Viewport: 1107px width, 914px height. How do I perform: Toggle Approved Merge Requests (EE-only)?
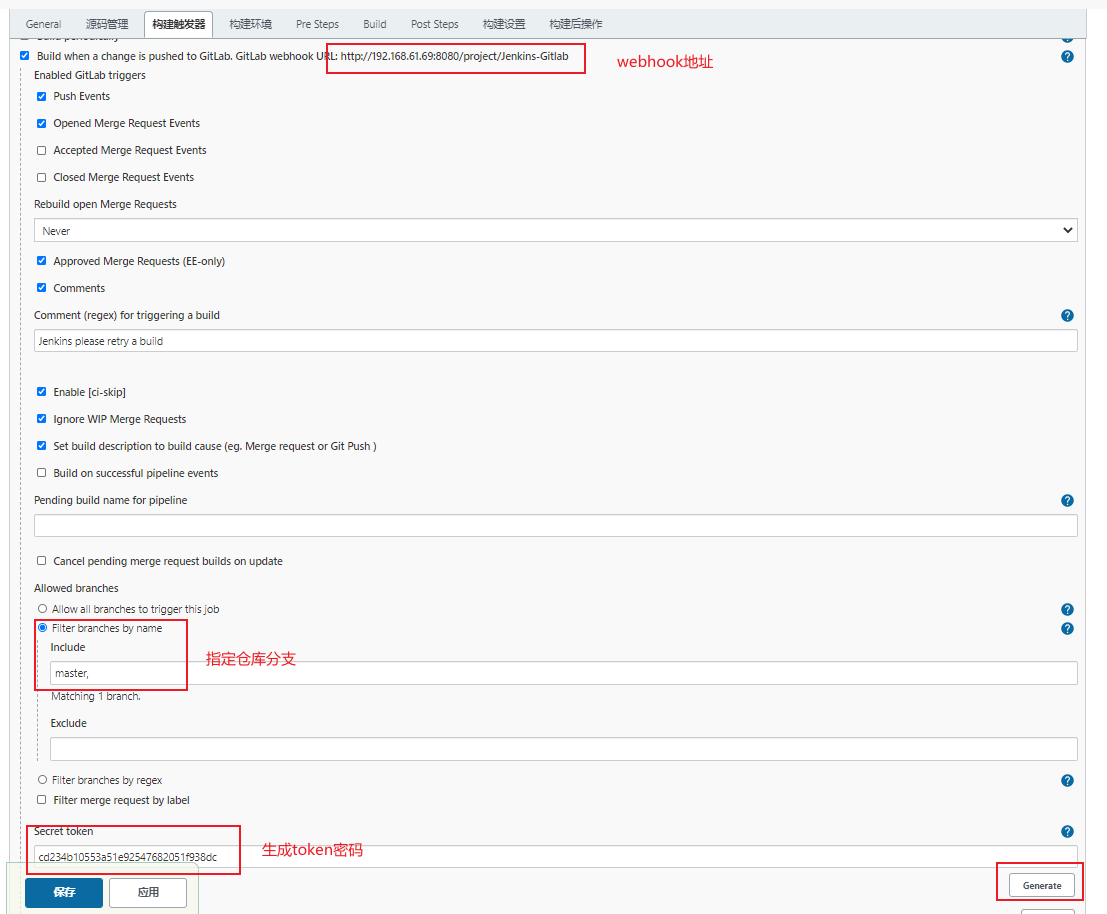click(42, 261)
